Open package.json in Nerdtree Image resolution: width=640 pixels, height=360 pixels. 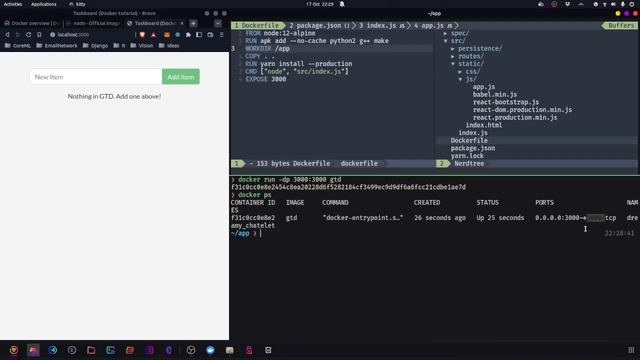pyautogui.click(x=473, y=148)
